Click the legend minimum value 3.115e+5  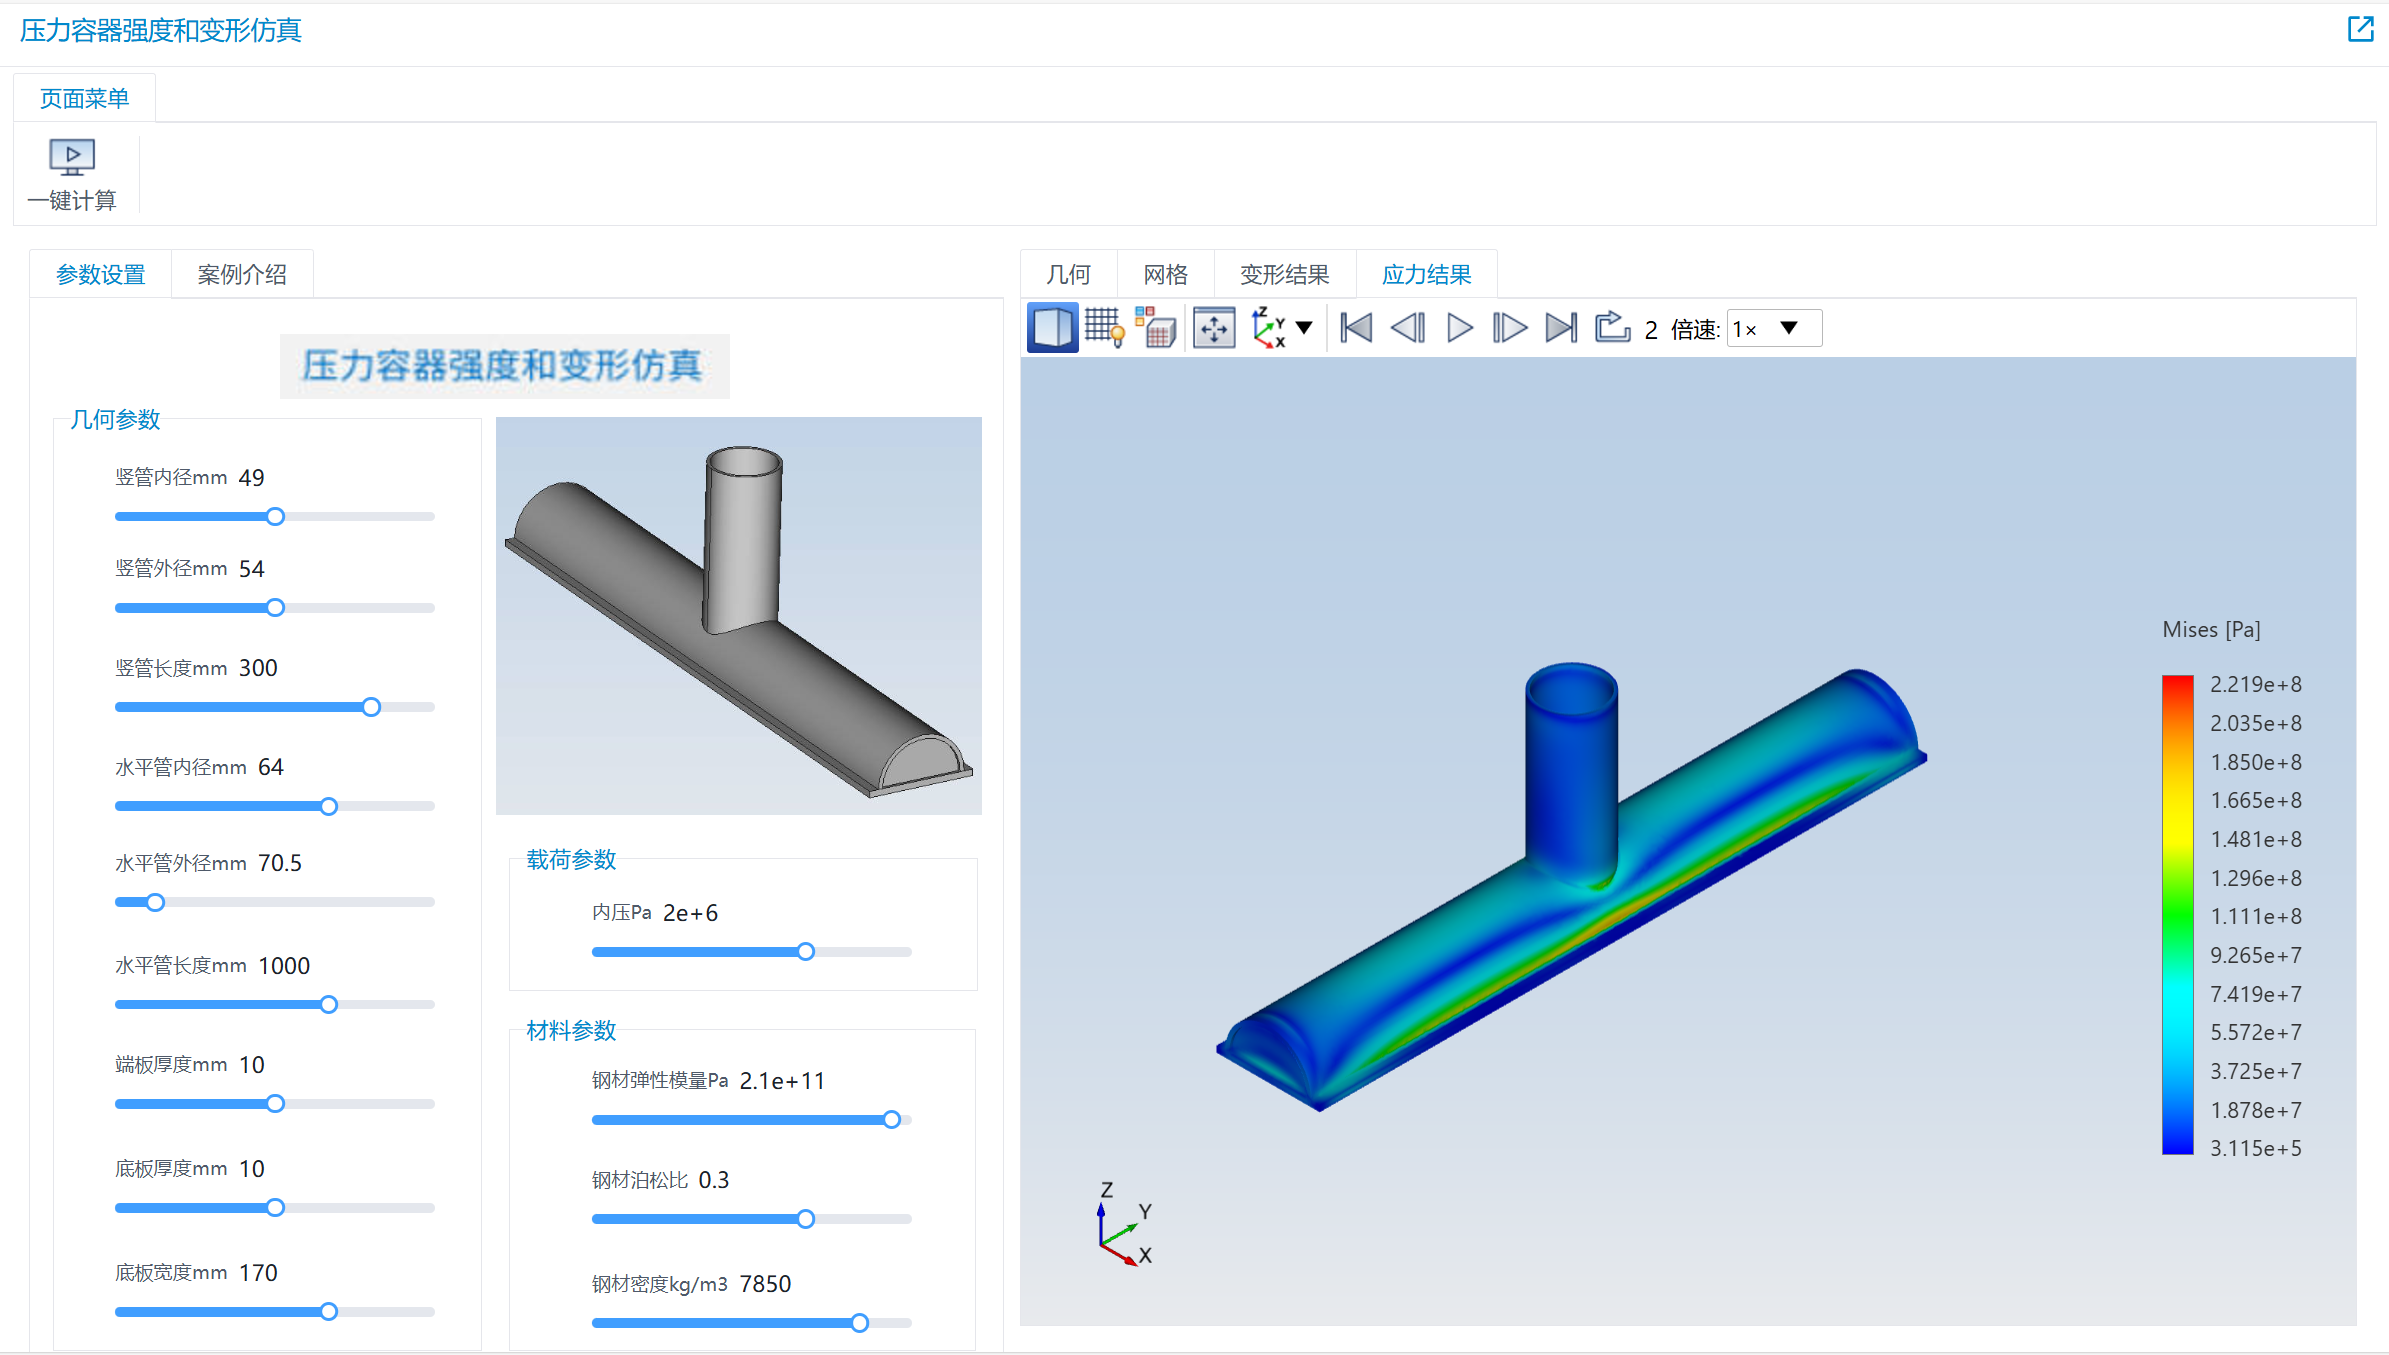pos(2255,1148)
